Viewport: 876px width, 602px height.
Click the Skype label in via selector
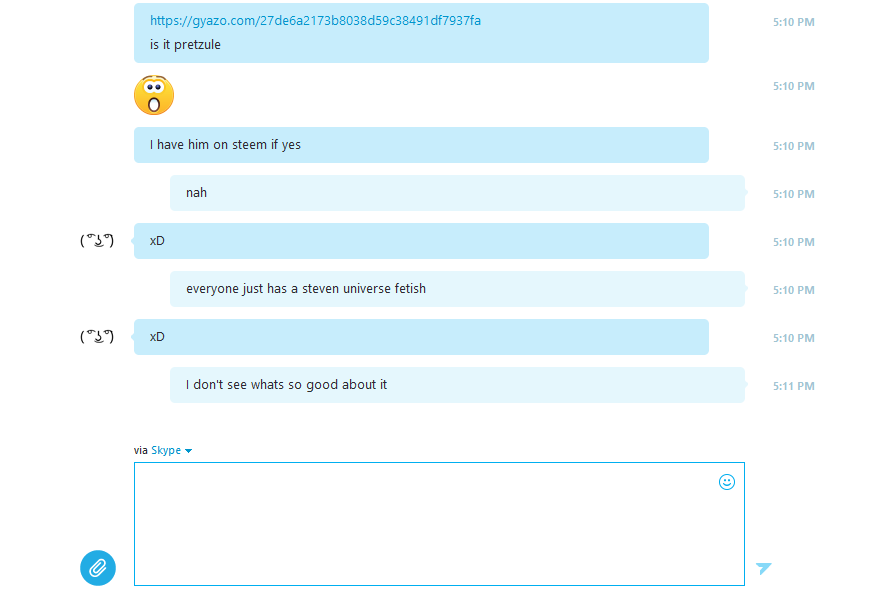pyautogui.click(x=166, y=450)
